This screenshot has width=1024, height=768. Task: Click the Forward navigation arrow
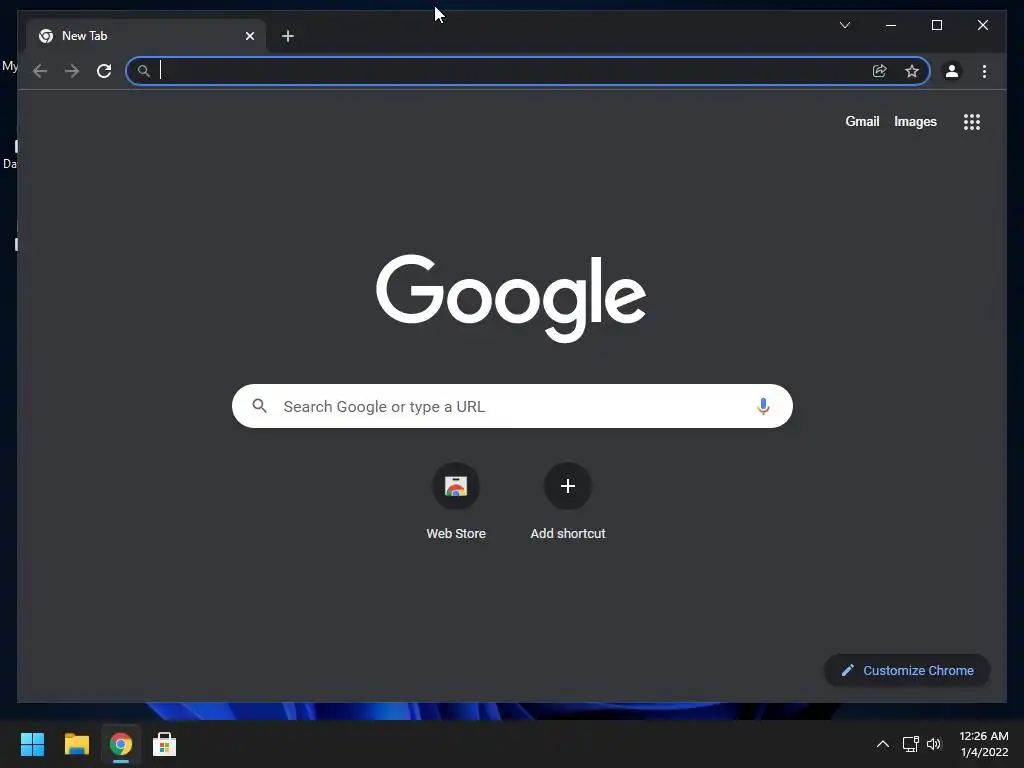click(72, 71)
